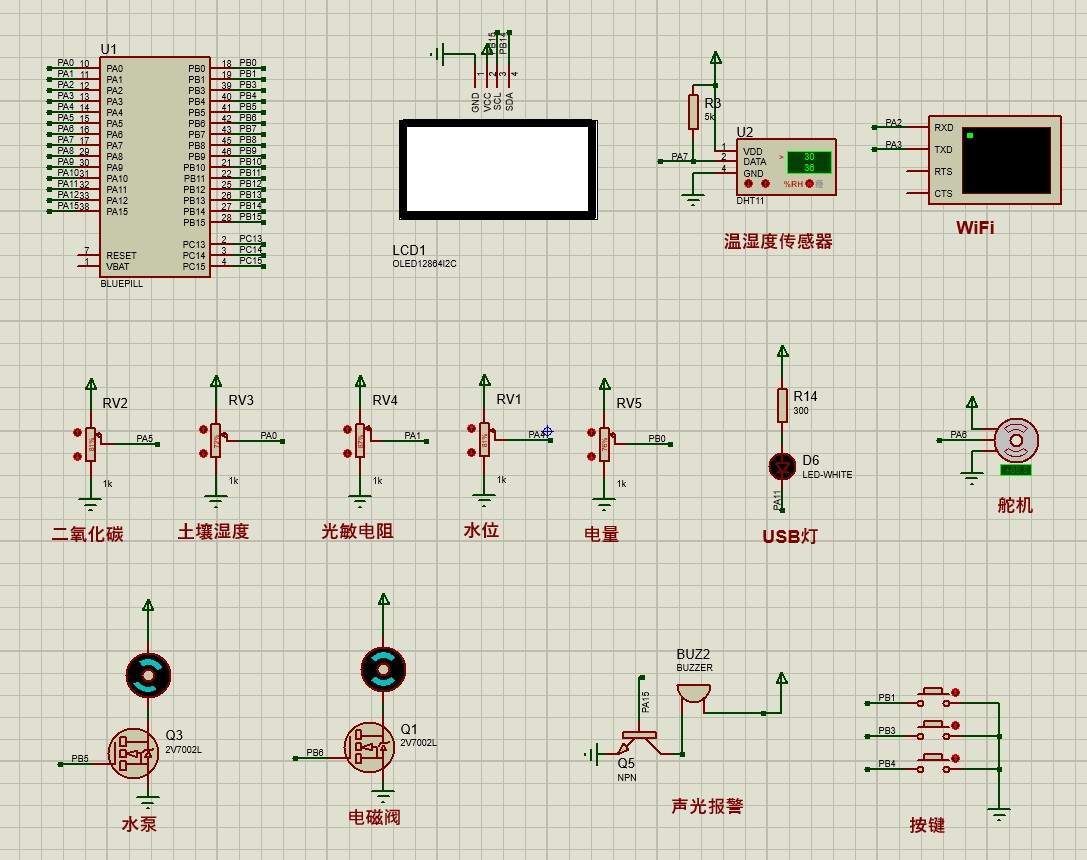
Task: Increase RV1 water level with upper red dot
Action: coord(471,429)
